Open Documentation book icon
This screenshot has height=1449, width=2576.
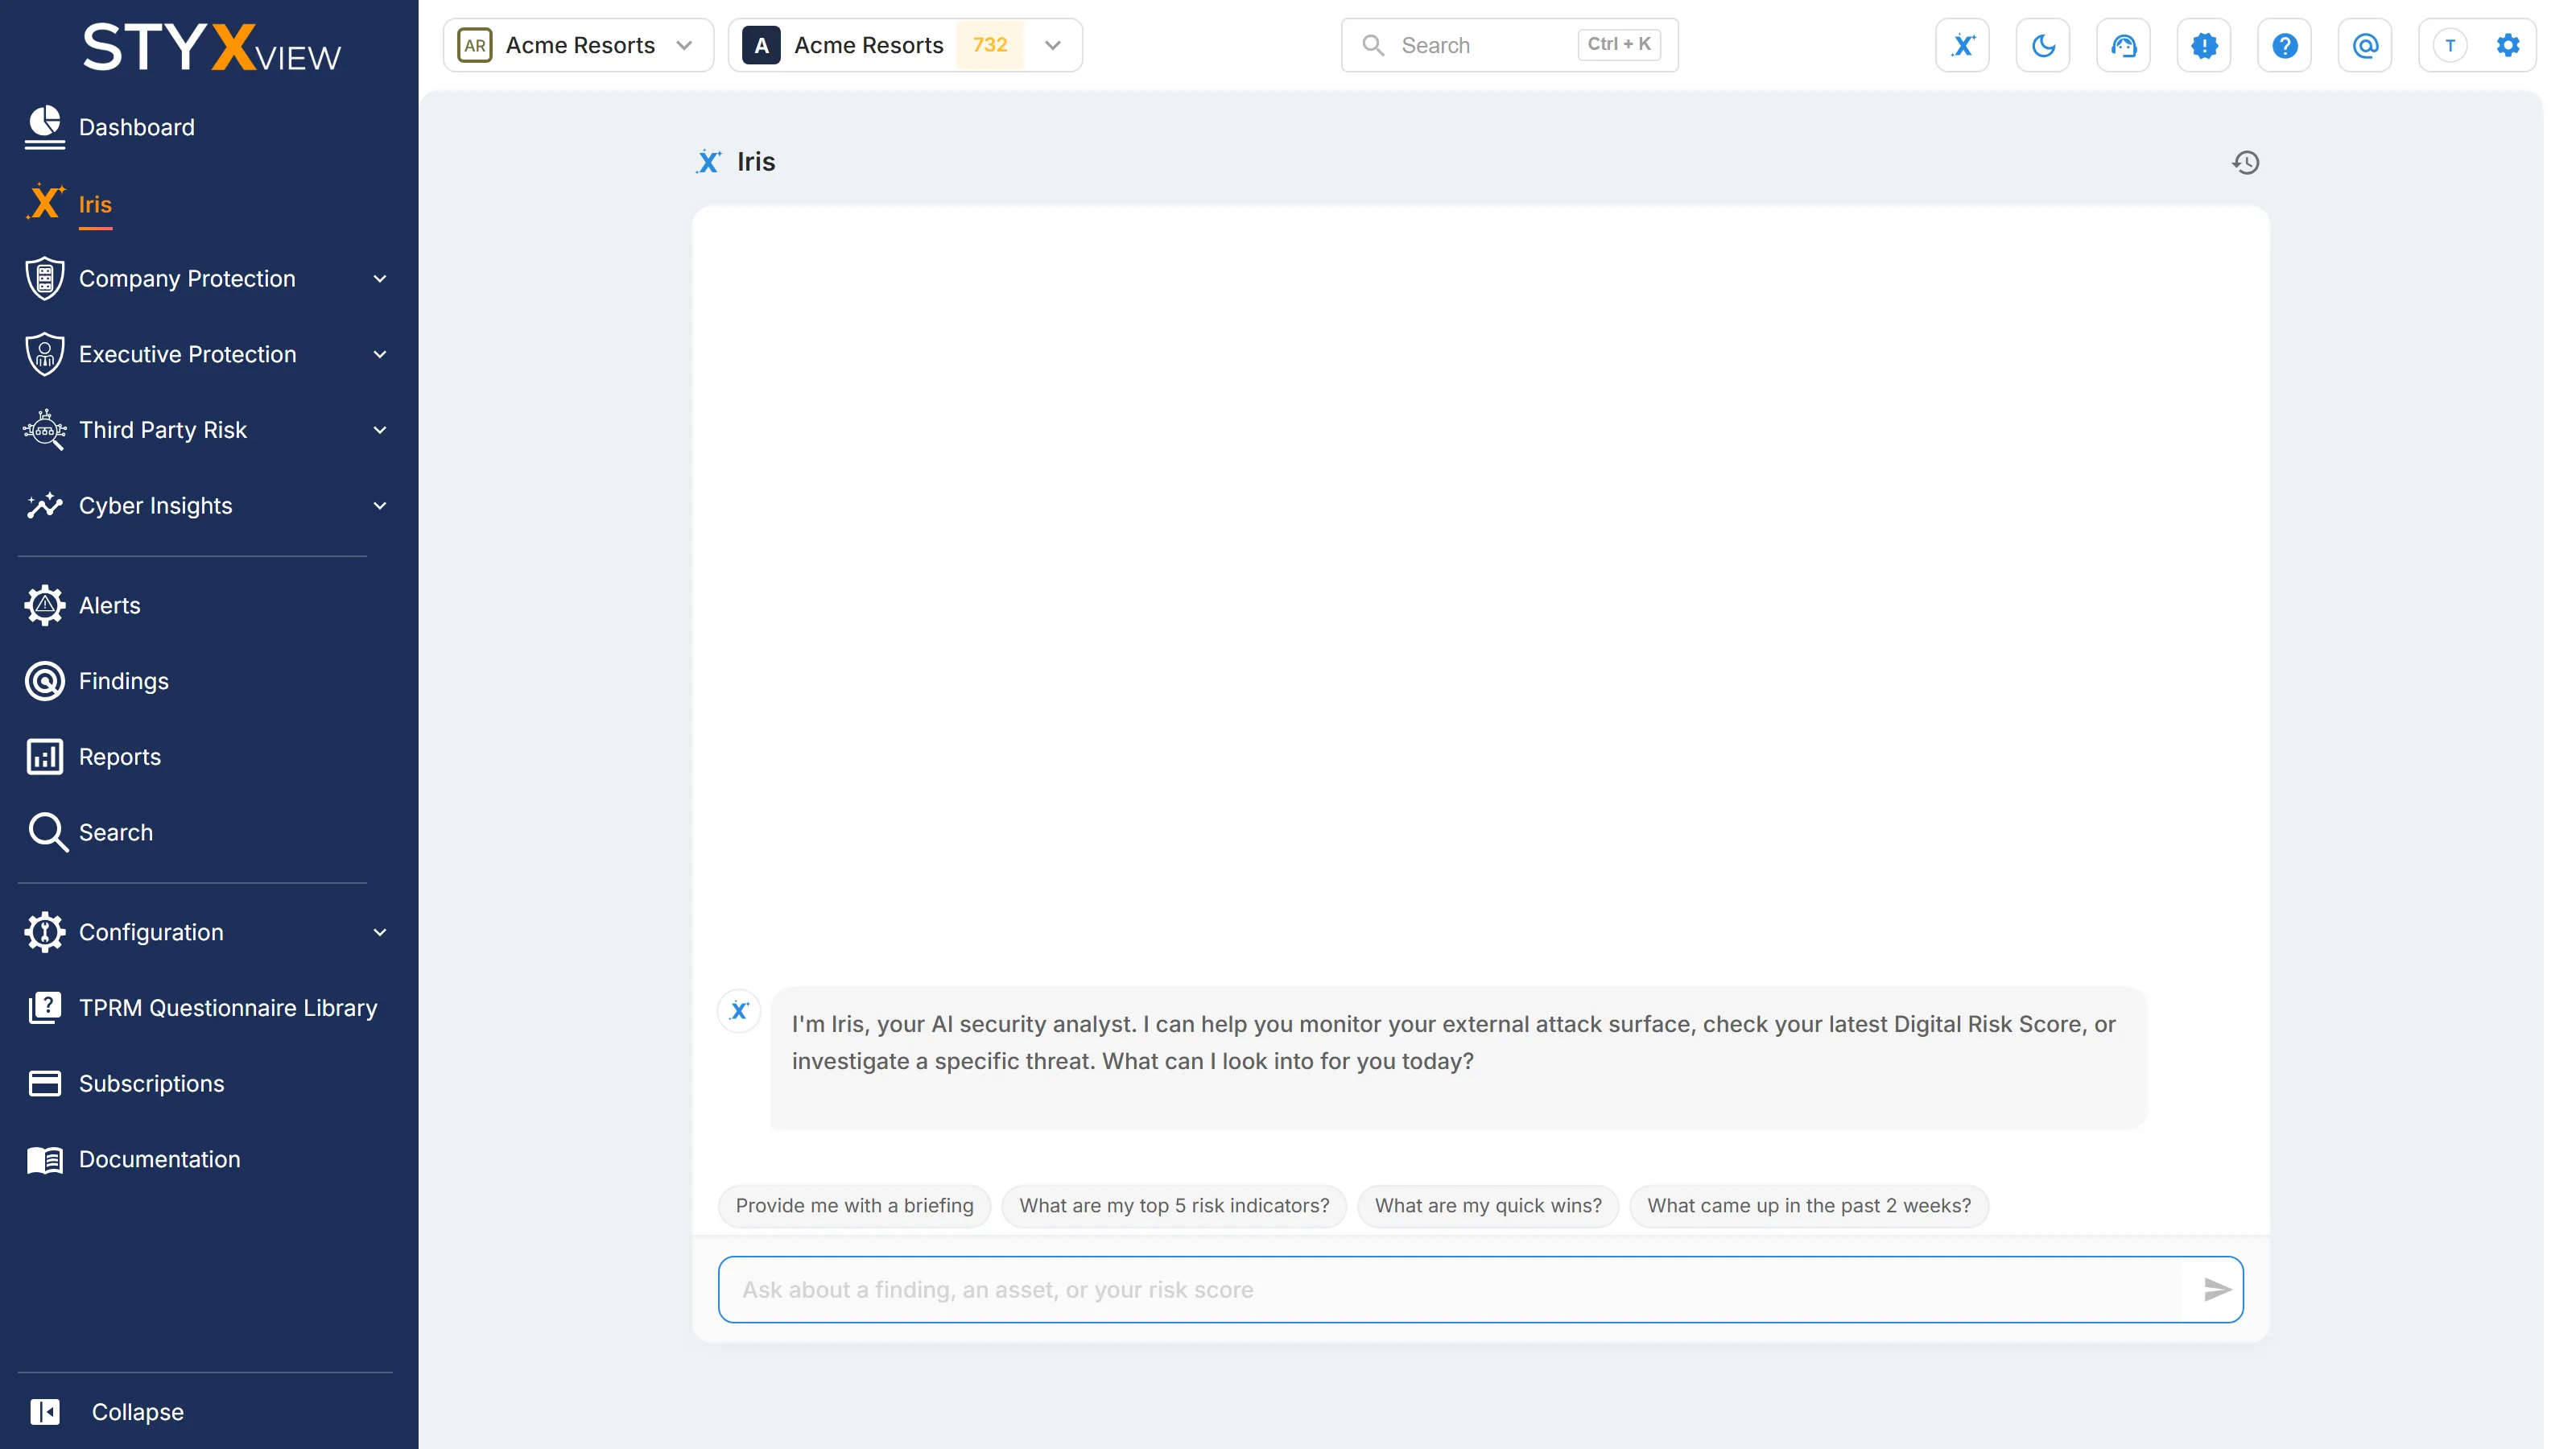click(x=45, y=1159)
